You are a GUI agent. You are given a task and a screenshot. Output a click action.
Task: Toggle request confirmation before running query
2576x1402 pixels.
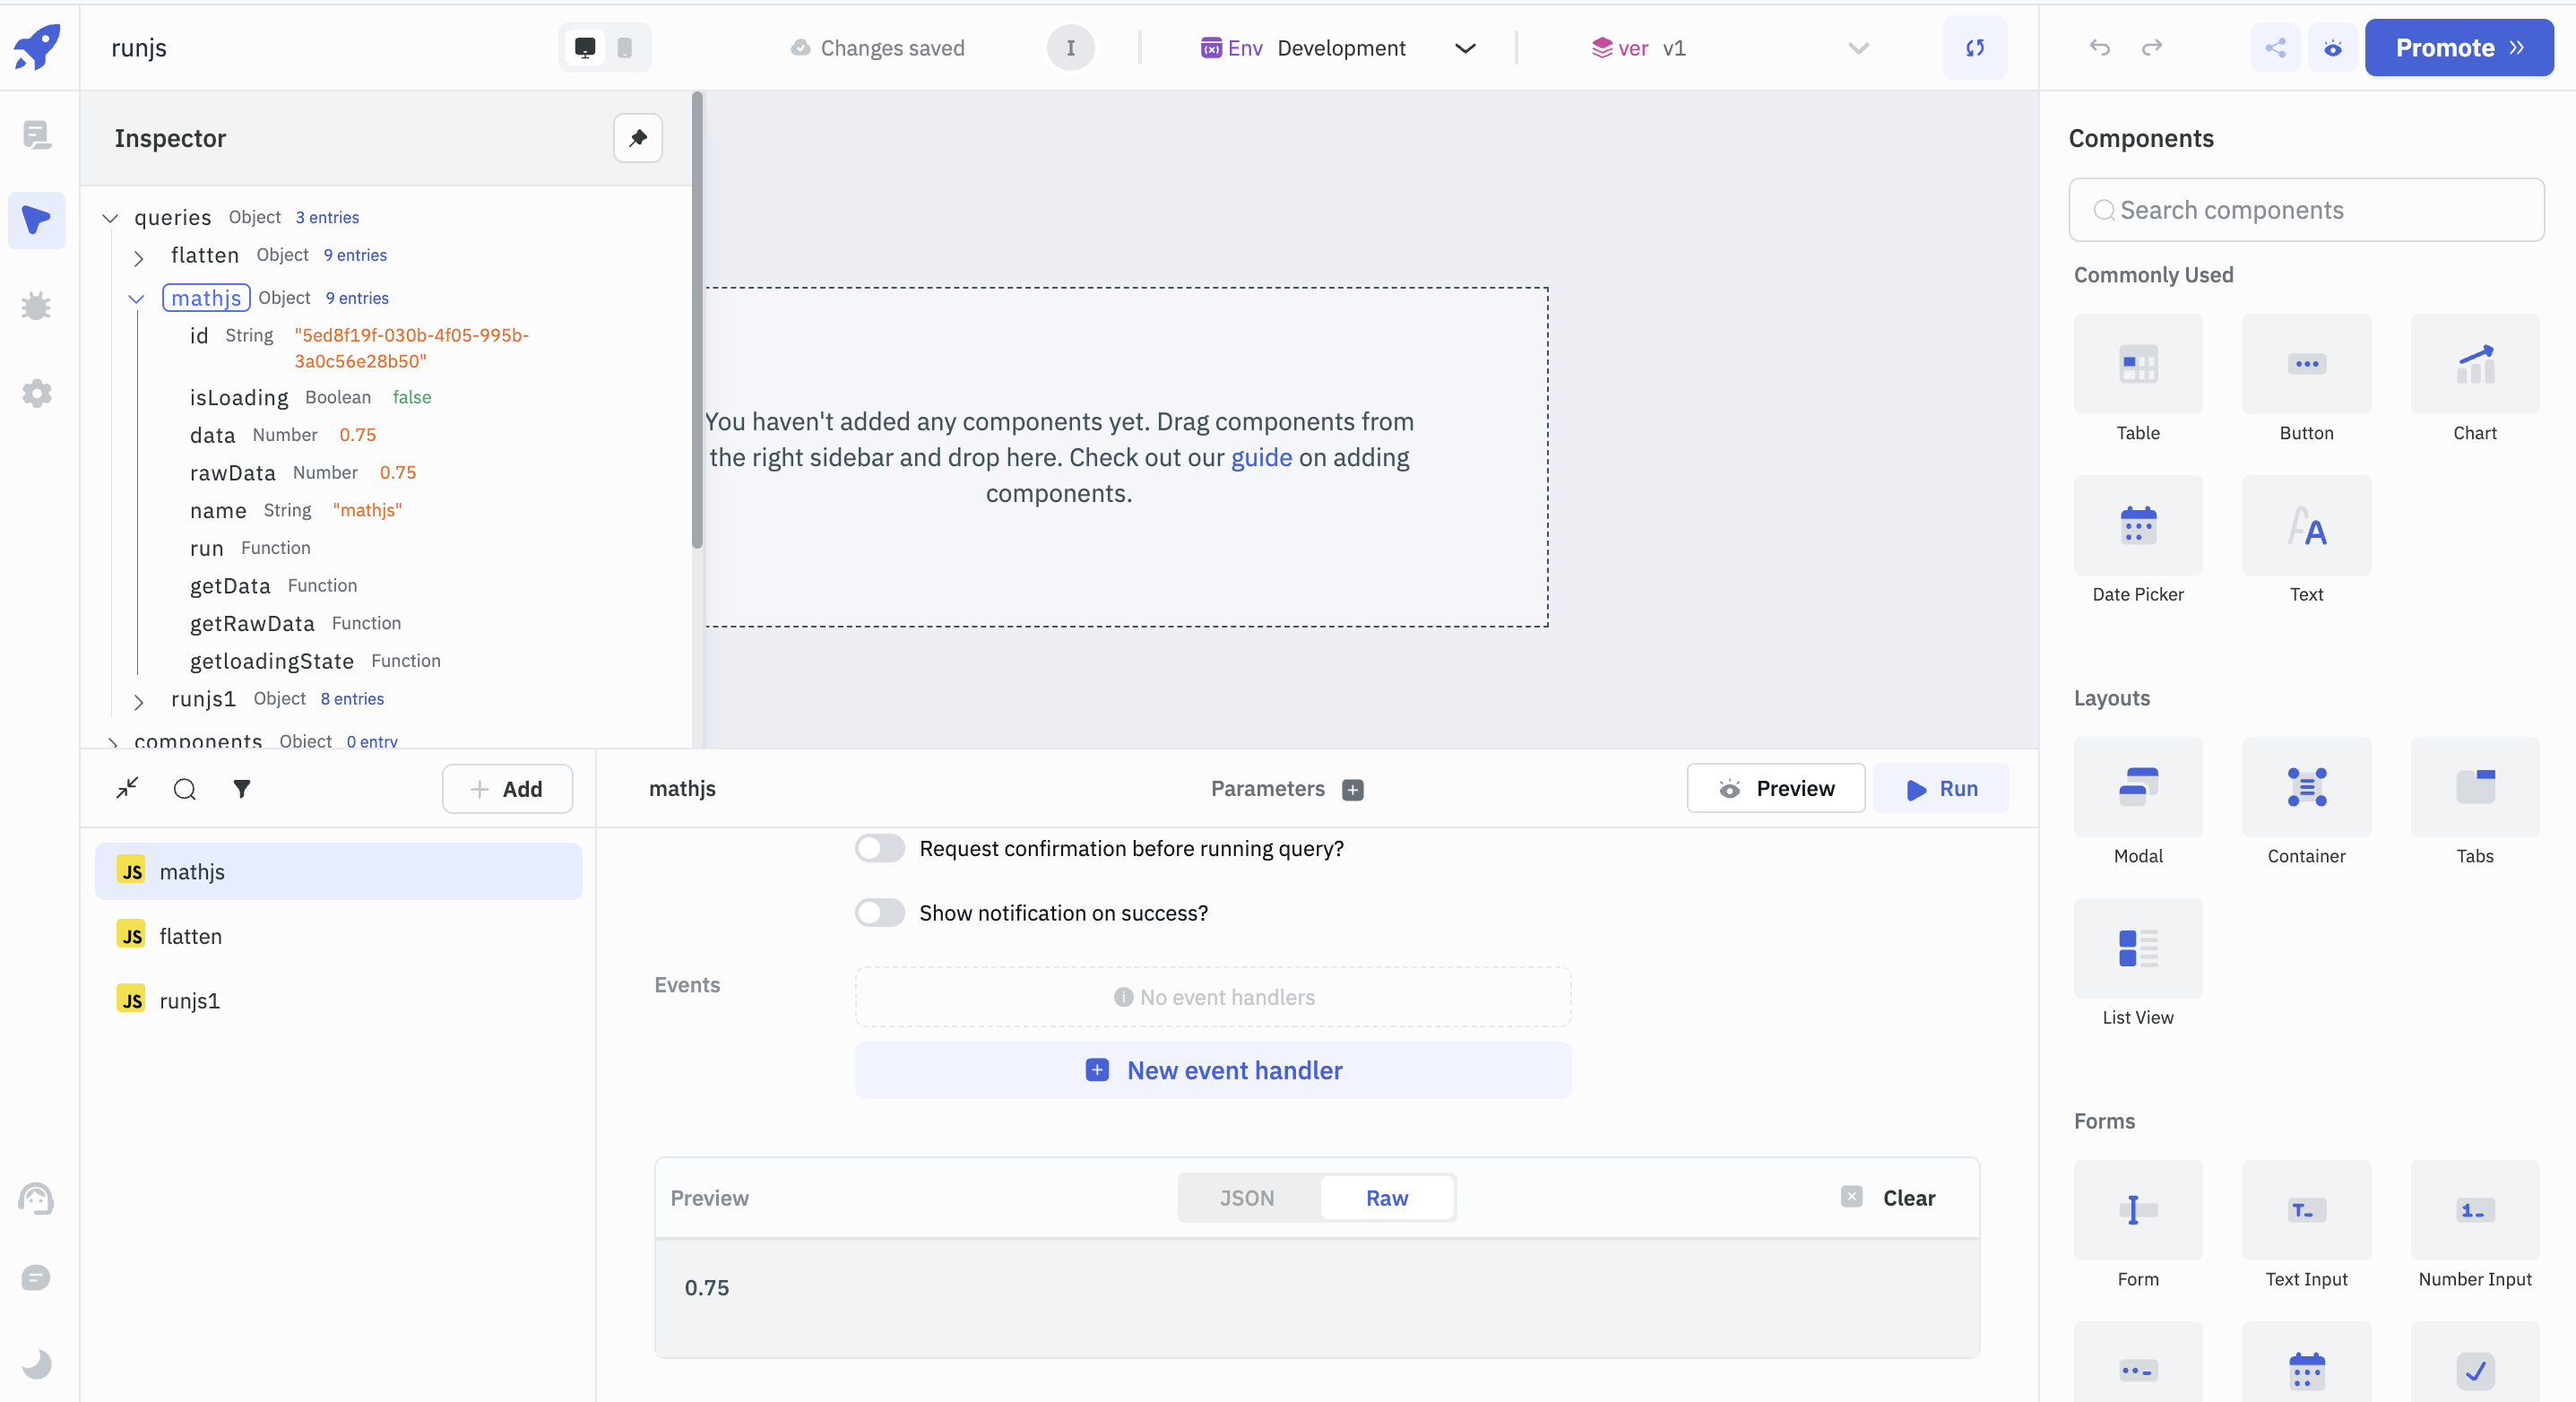click(x=880, y=848)
